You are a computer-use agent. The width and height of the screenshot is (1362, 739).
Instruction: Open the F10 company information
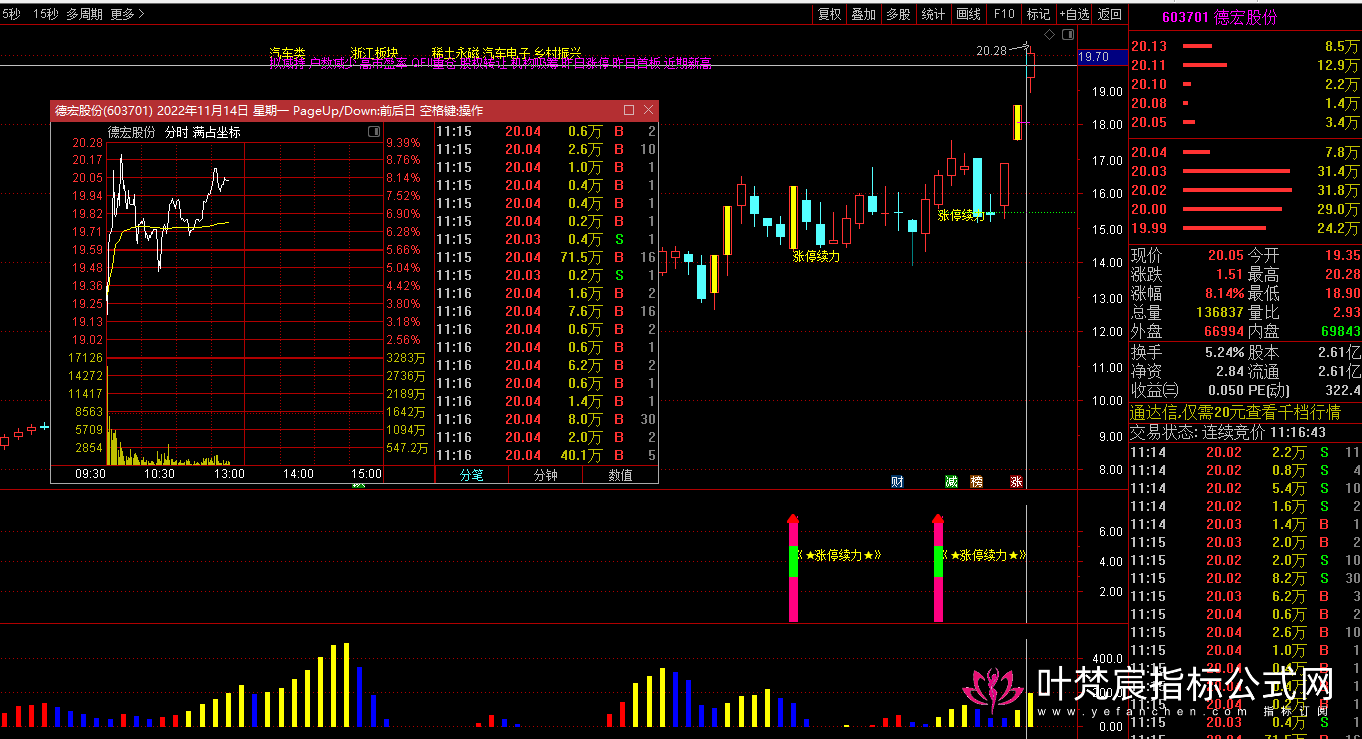1004,14
